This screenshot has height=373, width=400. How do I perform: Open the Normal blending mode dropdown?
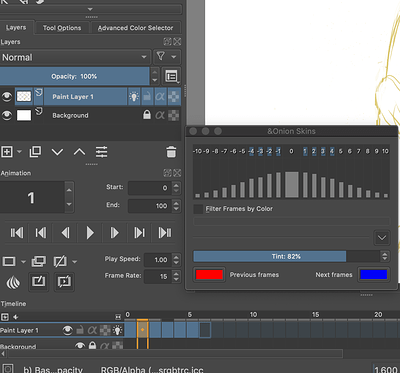pyautogui.click(x=75, y=57)
